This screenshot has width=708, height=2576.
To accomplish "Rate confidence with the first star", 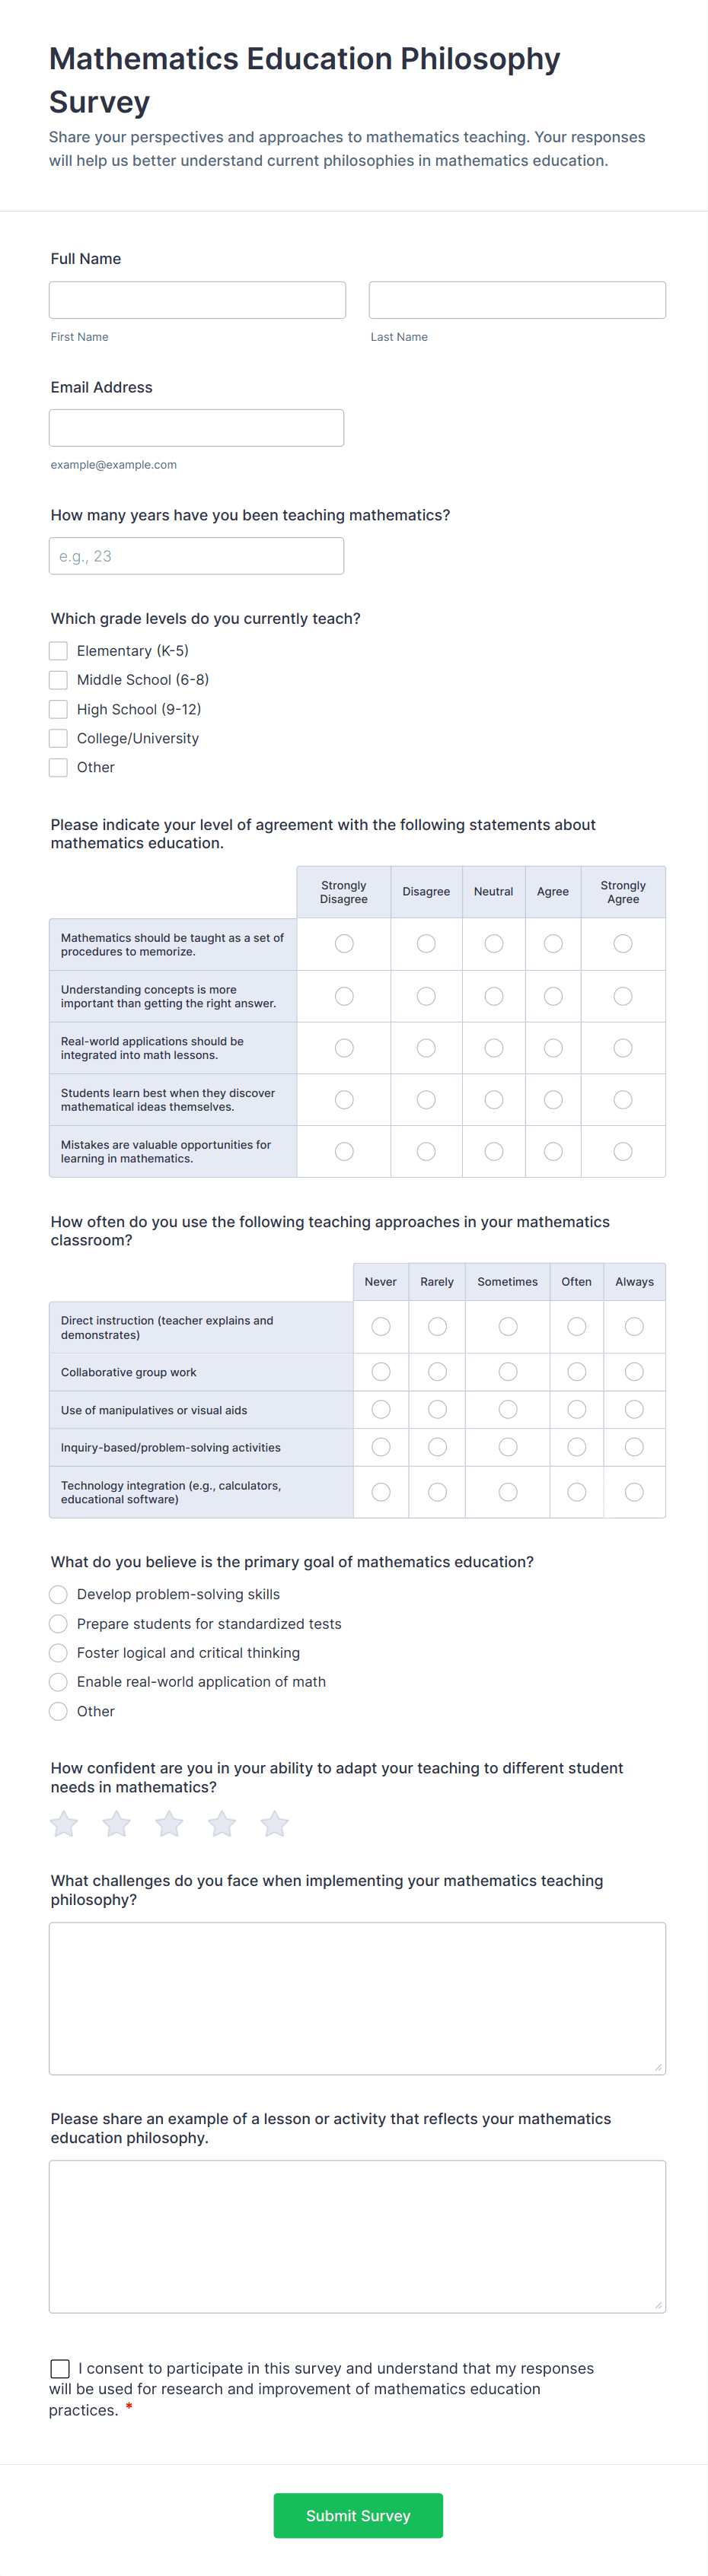I will [63, 1823].
